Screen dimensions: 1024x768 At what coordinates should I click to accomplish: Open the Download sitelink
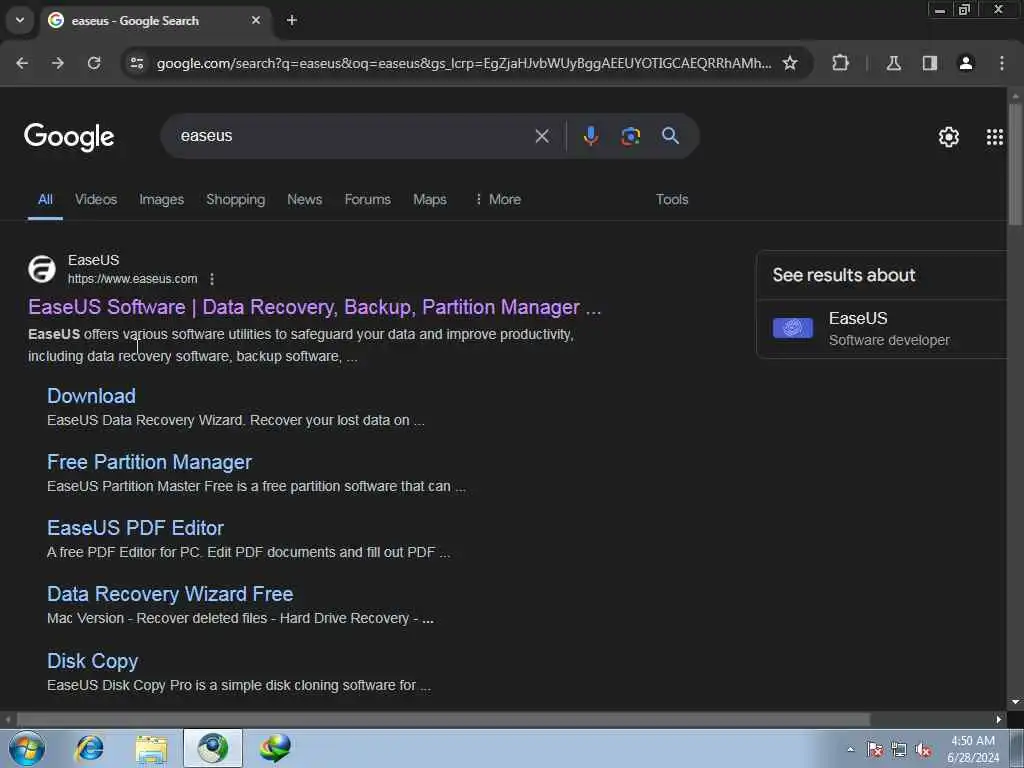tap(91, 396)
